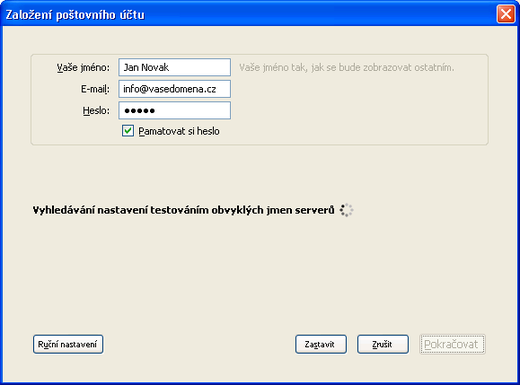Open Ruční nastavení manual configuration
The height and width of the screenshot is (385, 520).
pyautogui.click(x=68, y=344)
